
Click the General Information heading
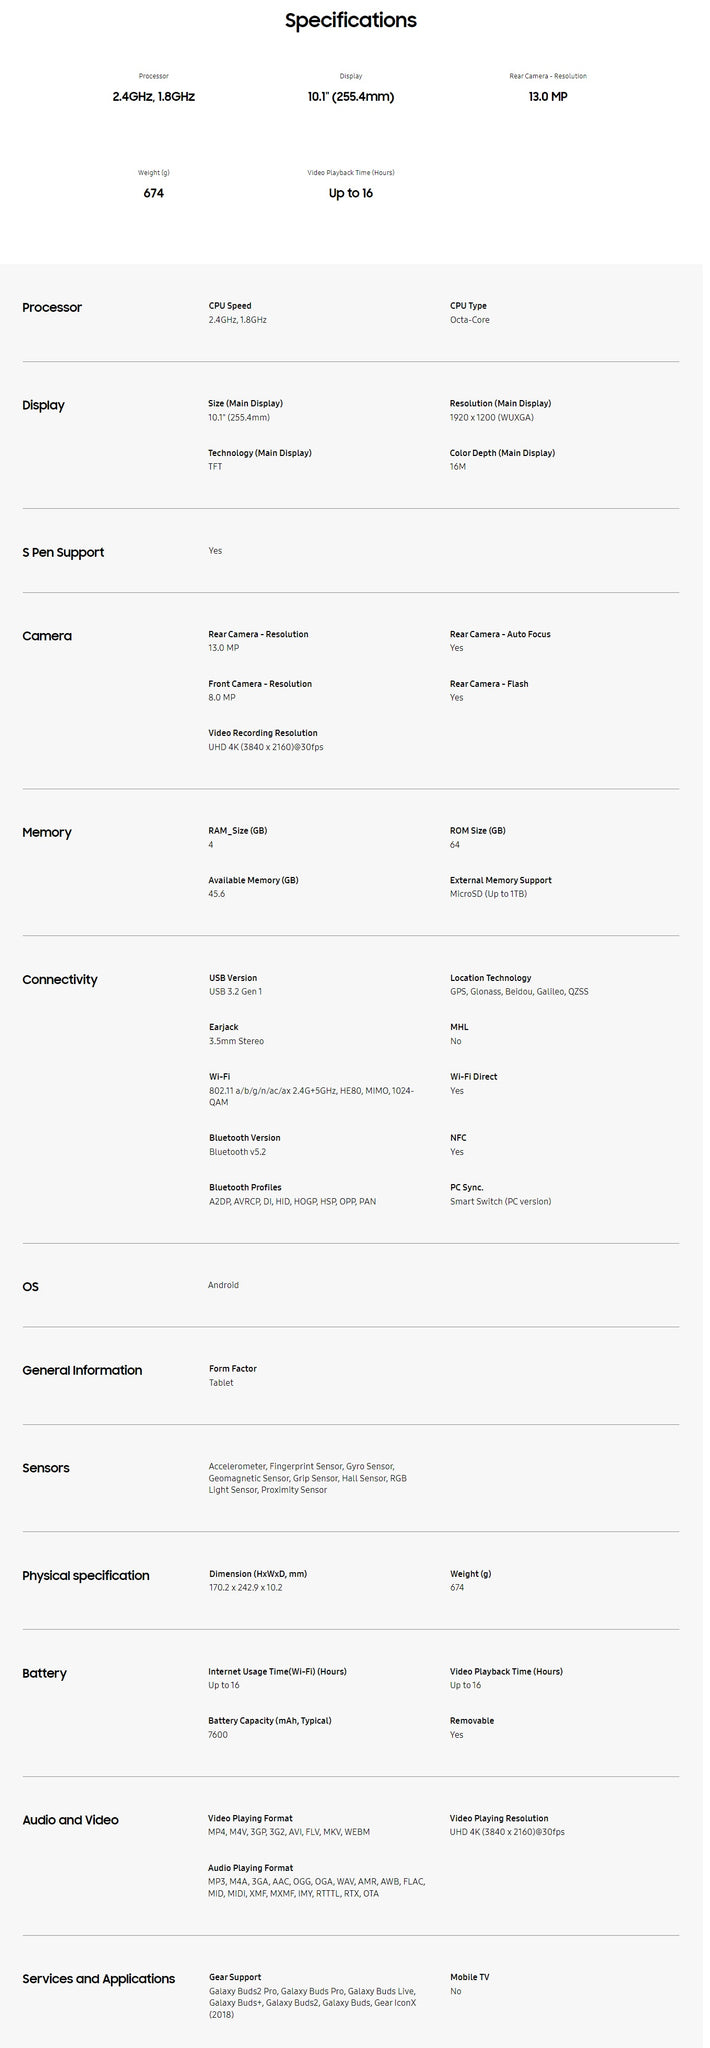click(x=82, y=1371)
